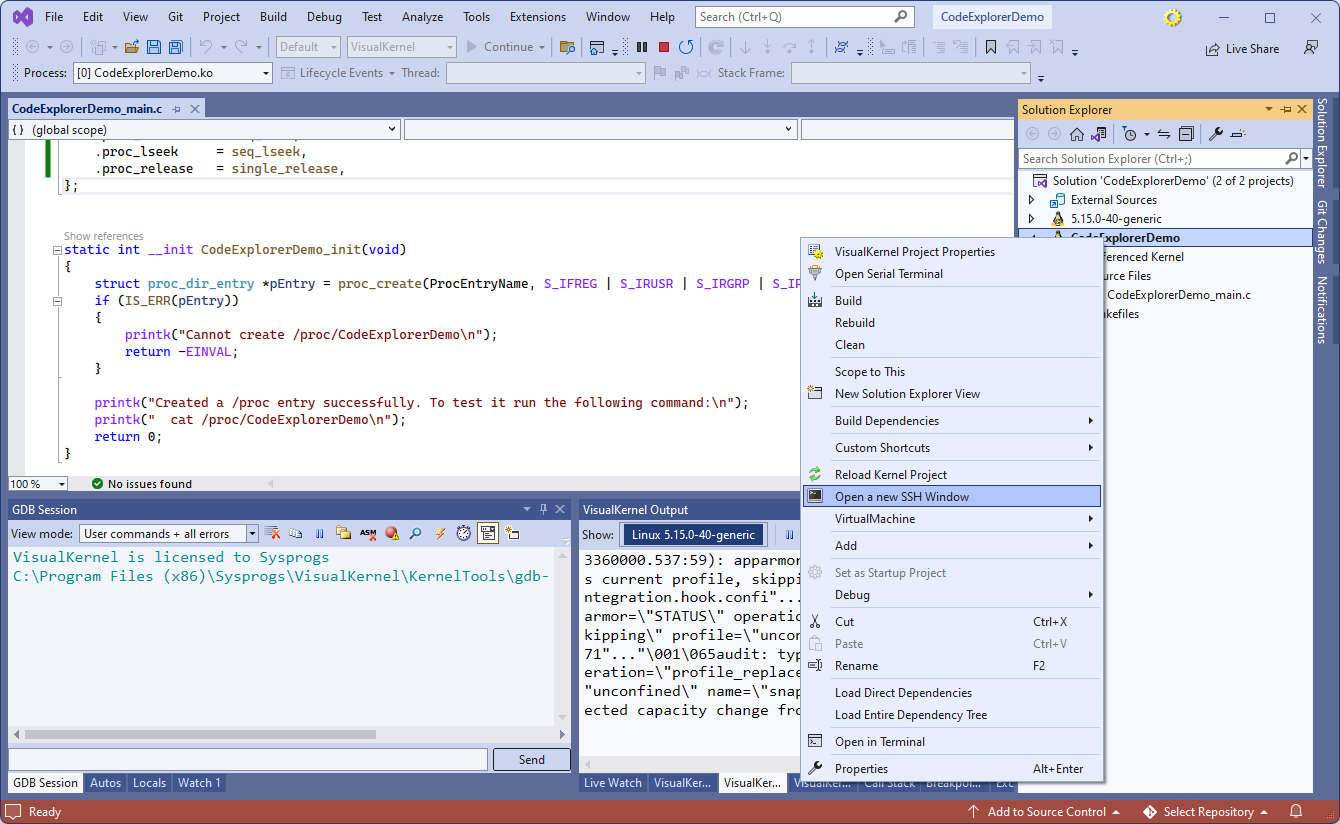Click the pause icon in VisualKernel Output toolbar
Screen dimensions: 1340x824
click(789, 534)
